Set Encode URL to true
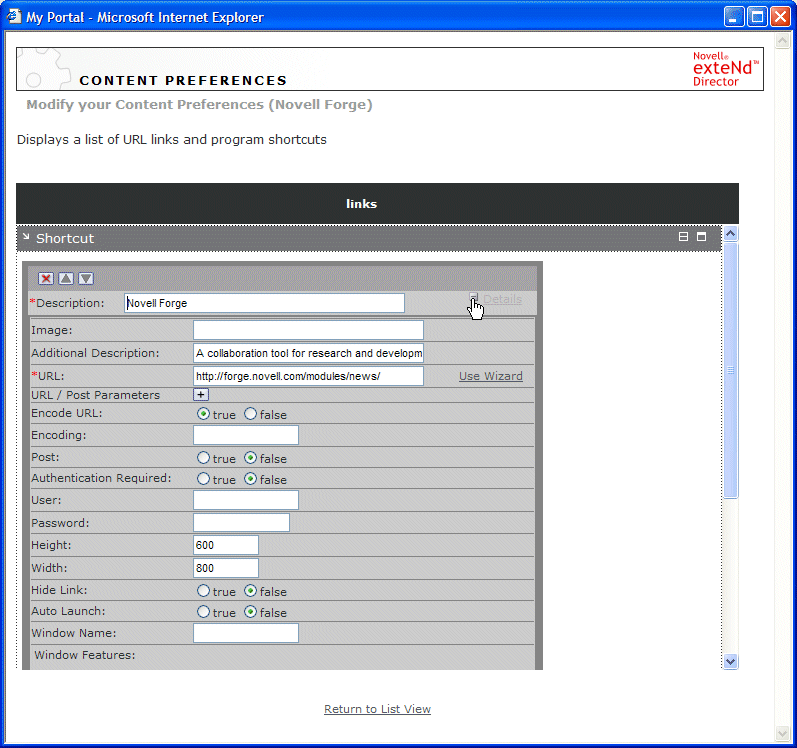 203,414
